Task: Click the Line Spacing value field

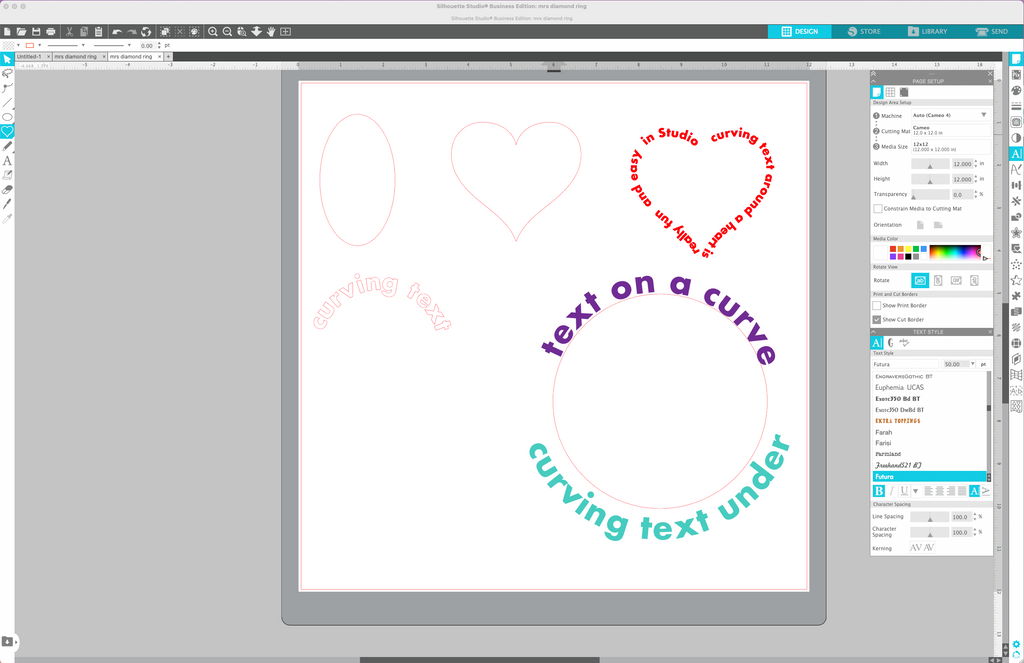Action: coord(961,517)
